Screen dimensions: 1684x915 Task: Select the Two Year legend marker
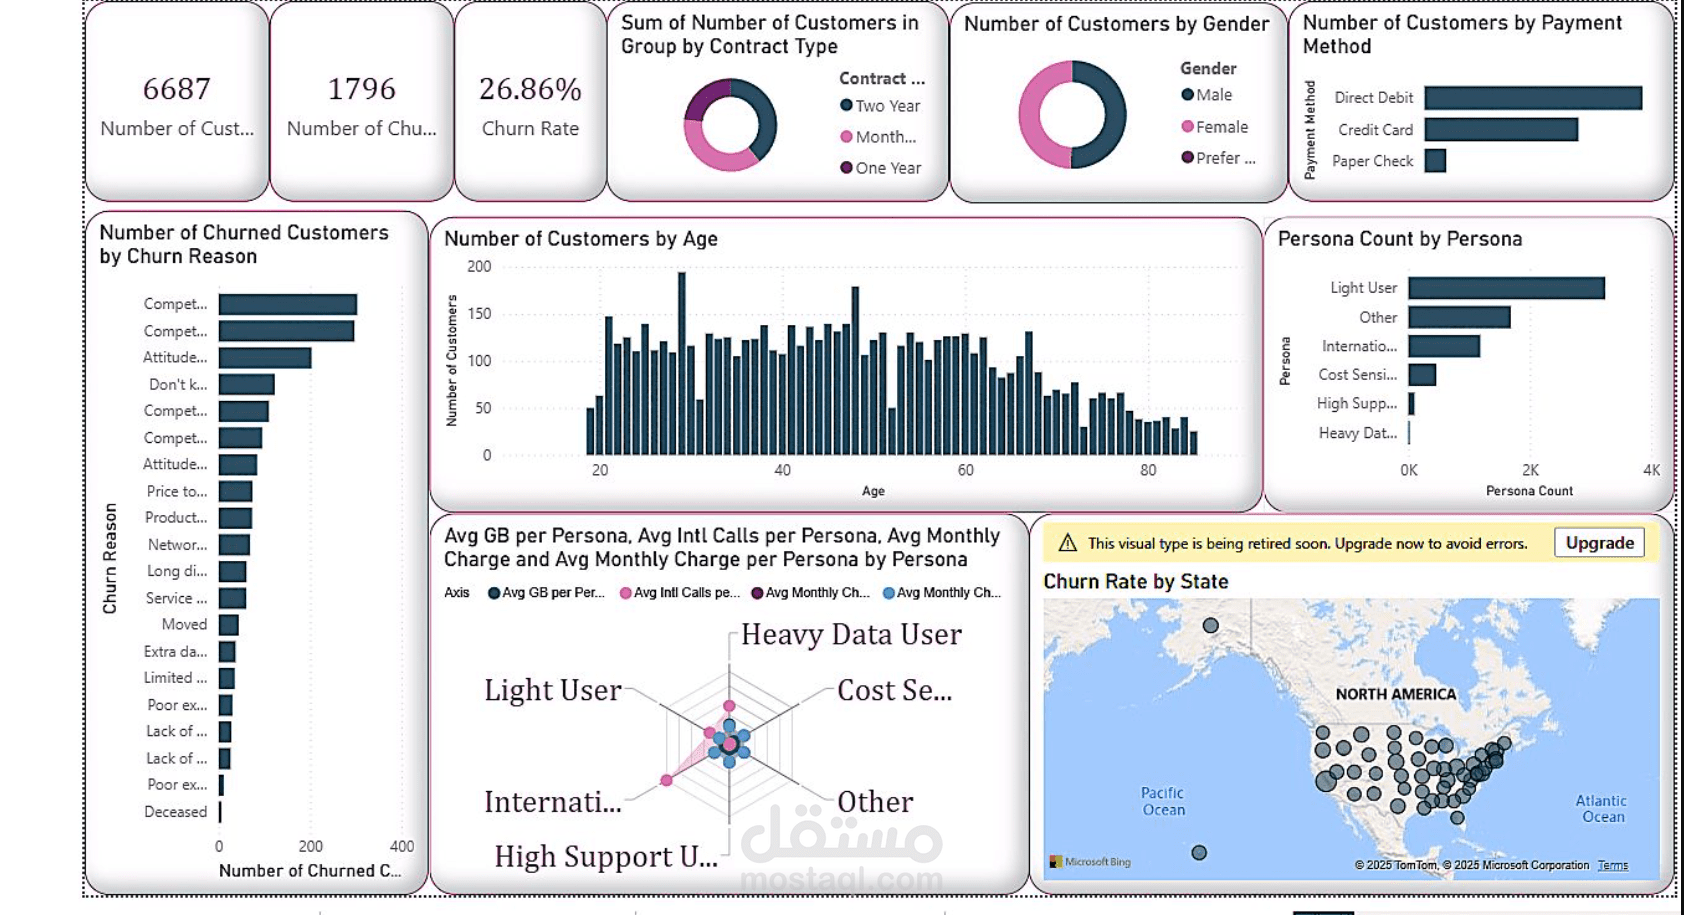click(x=846, y=105)
